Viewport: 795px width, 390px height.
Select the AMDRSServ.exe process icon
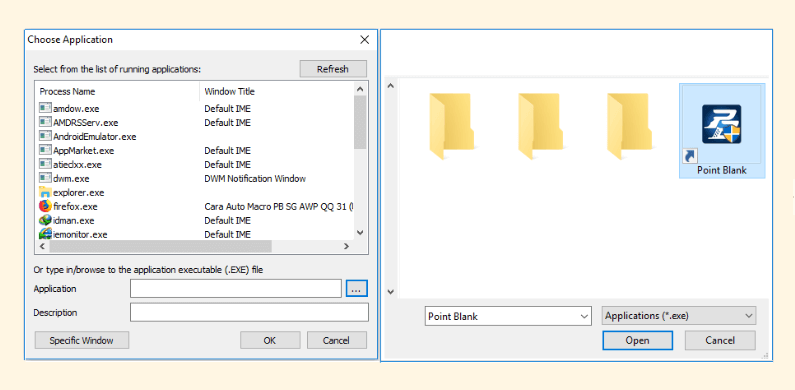(46, 122)
